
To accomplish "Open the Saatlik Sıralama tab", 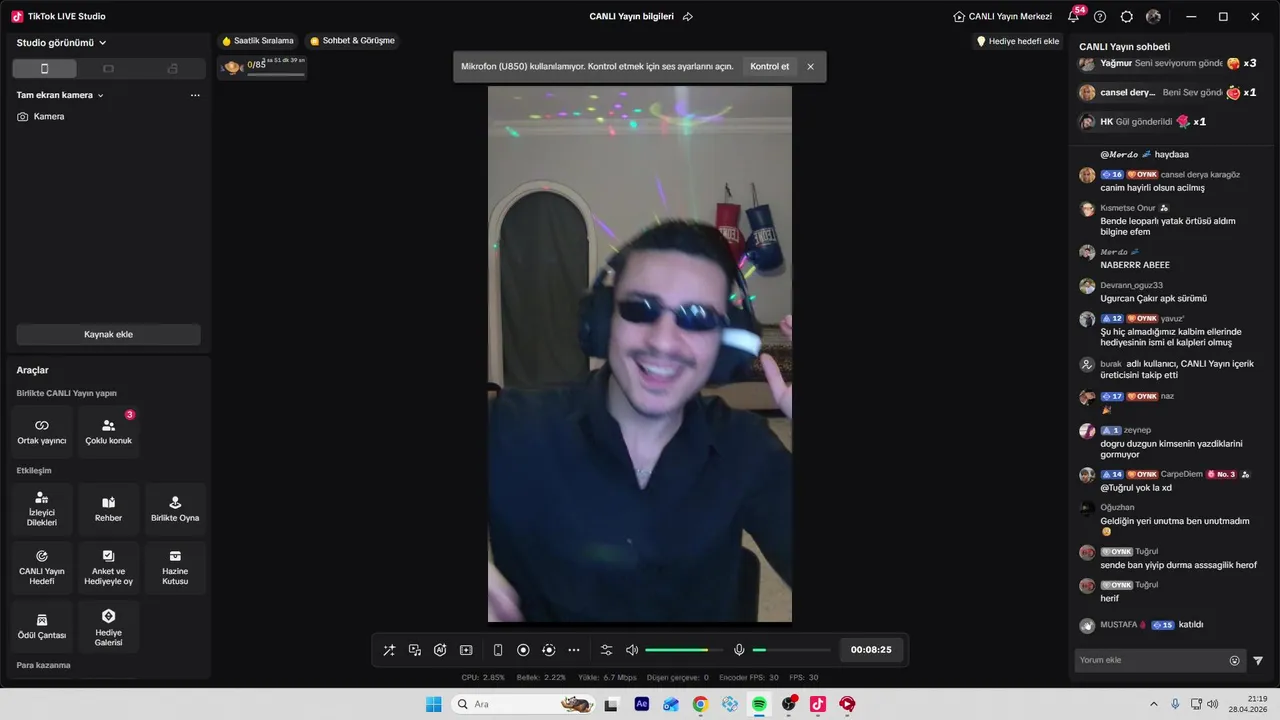I will click(258, 41).
